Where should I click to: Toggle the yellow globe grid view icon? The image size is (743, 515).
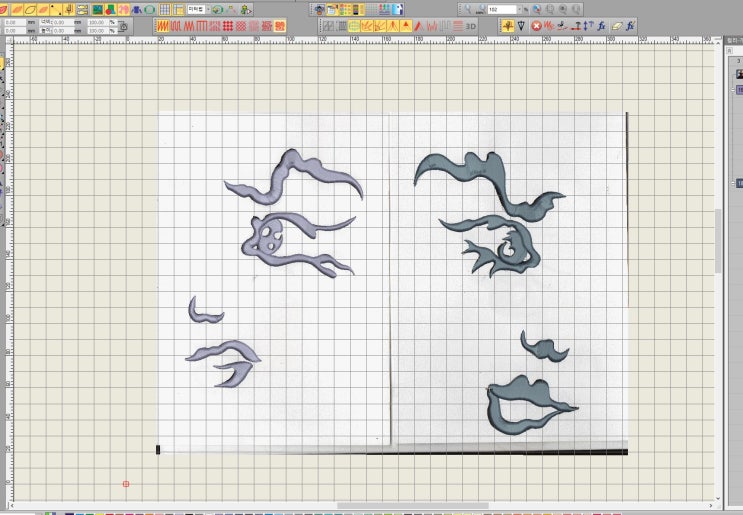(x=354, y=26)
